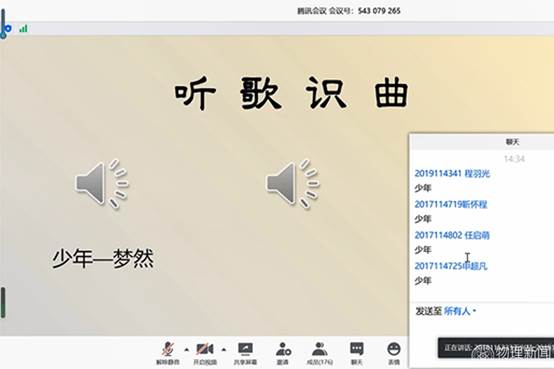Select sender 2019114341 程羽光 in chat
Viewport: 554px width, 369px height.
point(452,173)
